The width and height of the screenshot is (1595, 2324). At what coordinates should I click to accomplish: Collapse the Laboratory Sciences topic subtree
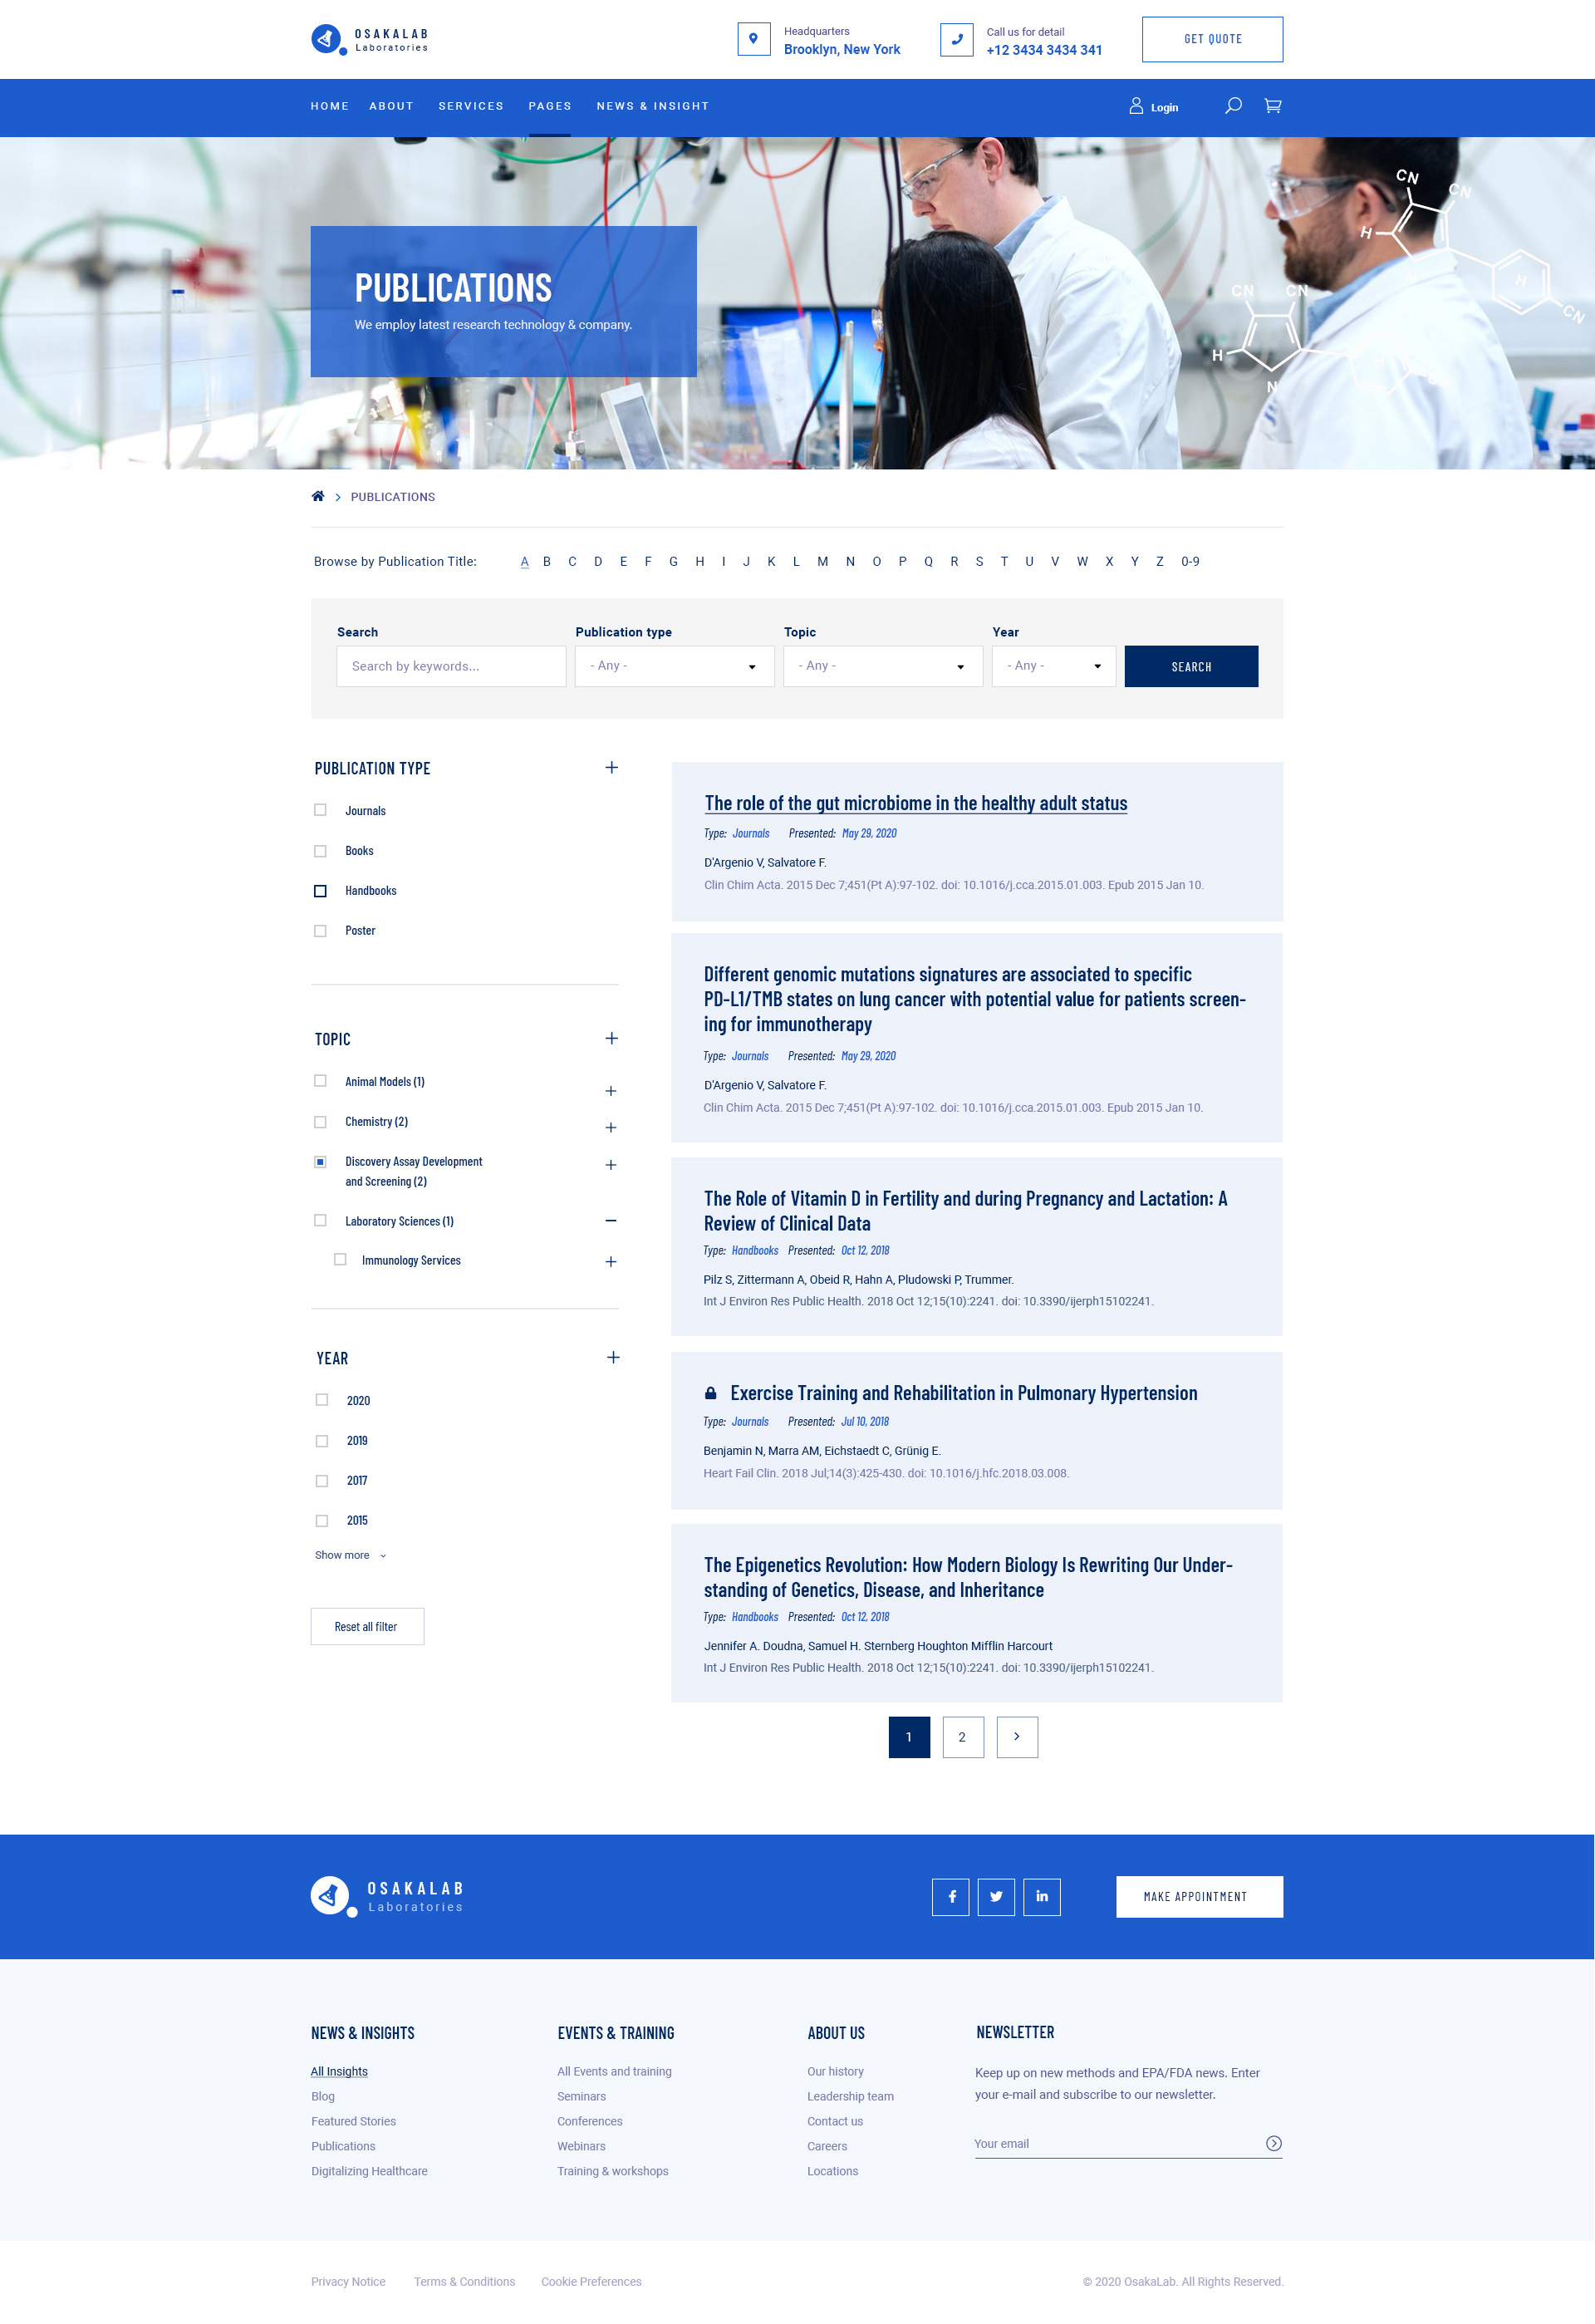611,1221
